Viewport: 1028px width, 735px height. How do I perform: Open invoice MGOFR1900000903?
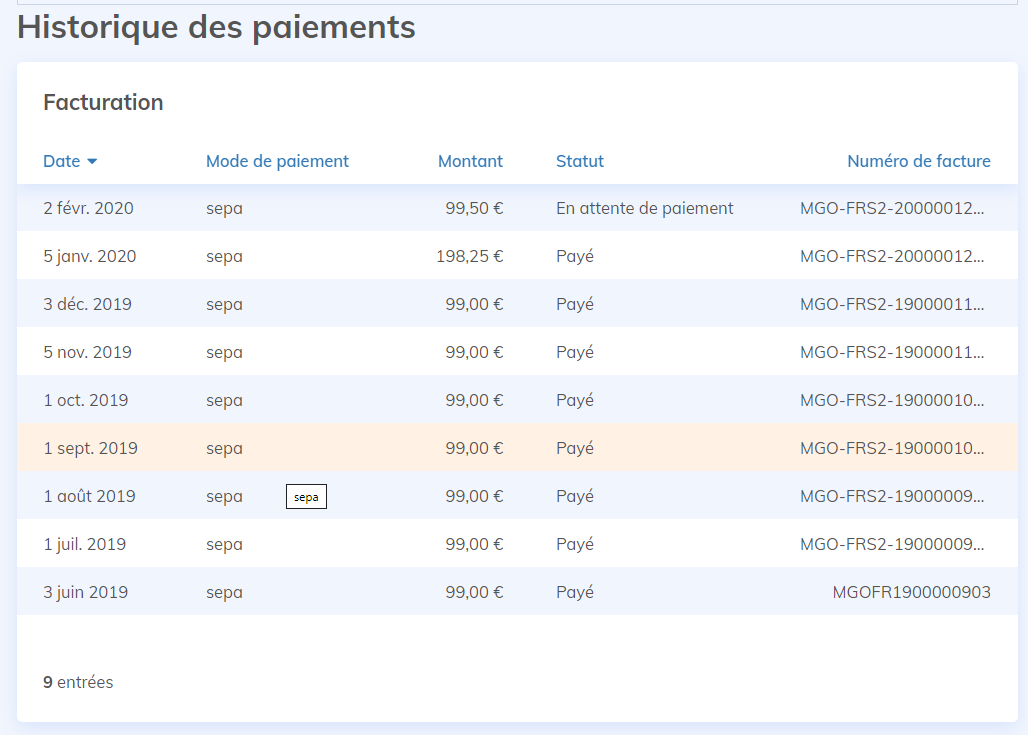point(911,593)
